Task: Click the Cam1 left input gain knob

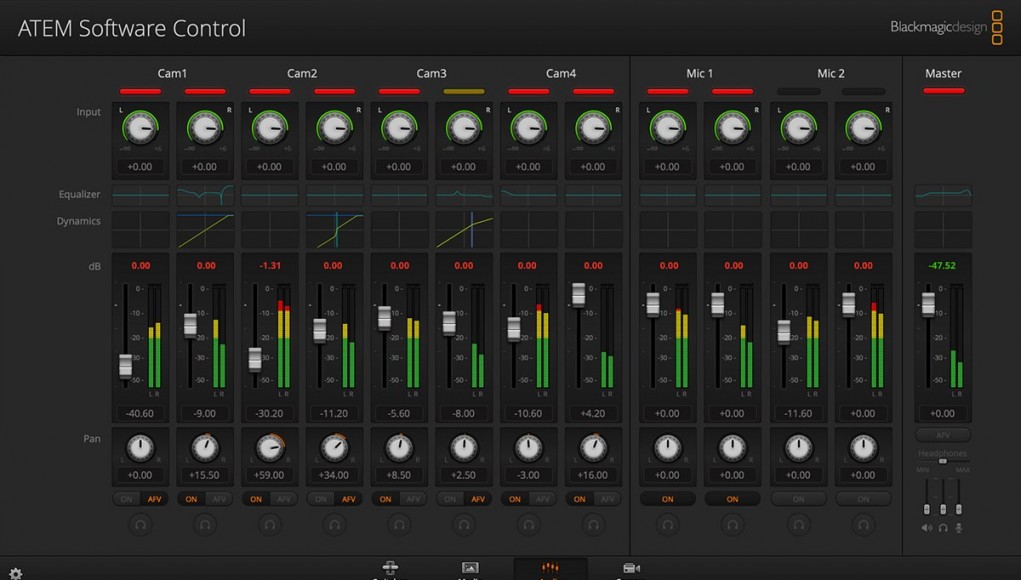Action: [x=140, y=128]
